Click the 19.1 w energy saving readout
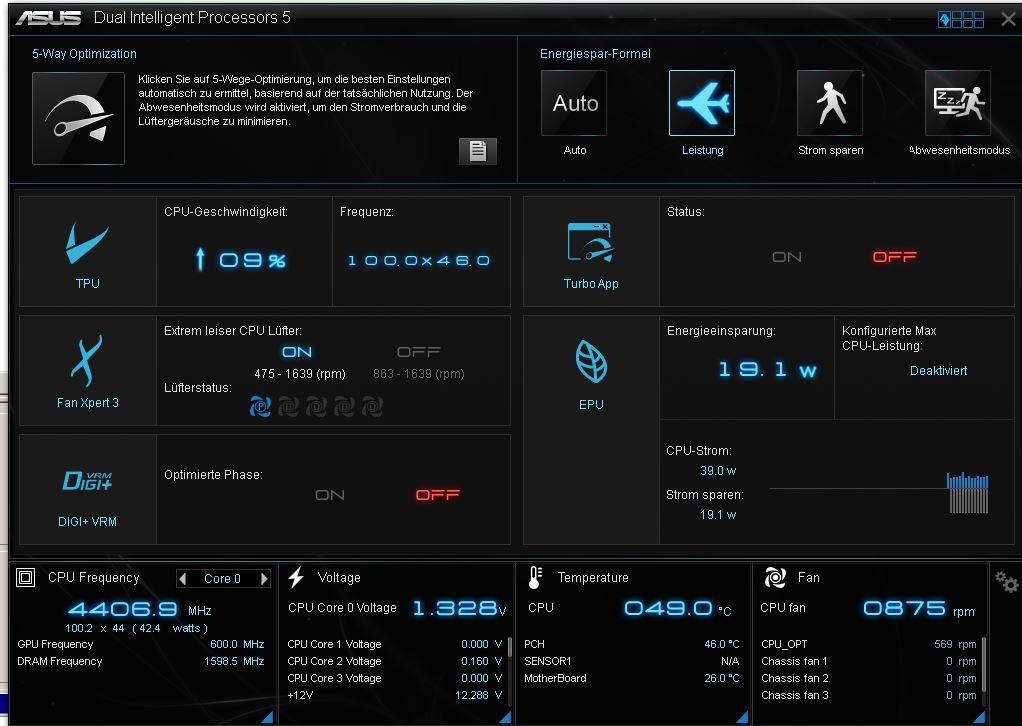Image resolution: width=1022 pixels, height=726 pixels. tap(767, 370)
